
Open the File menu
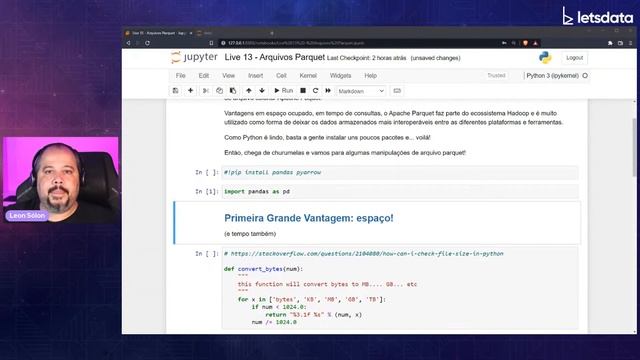click(180, 76)
